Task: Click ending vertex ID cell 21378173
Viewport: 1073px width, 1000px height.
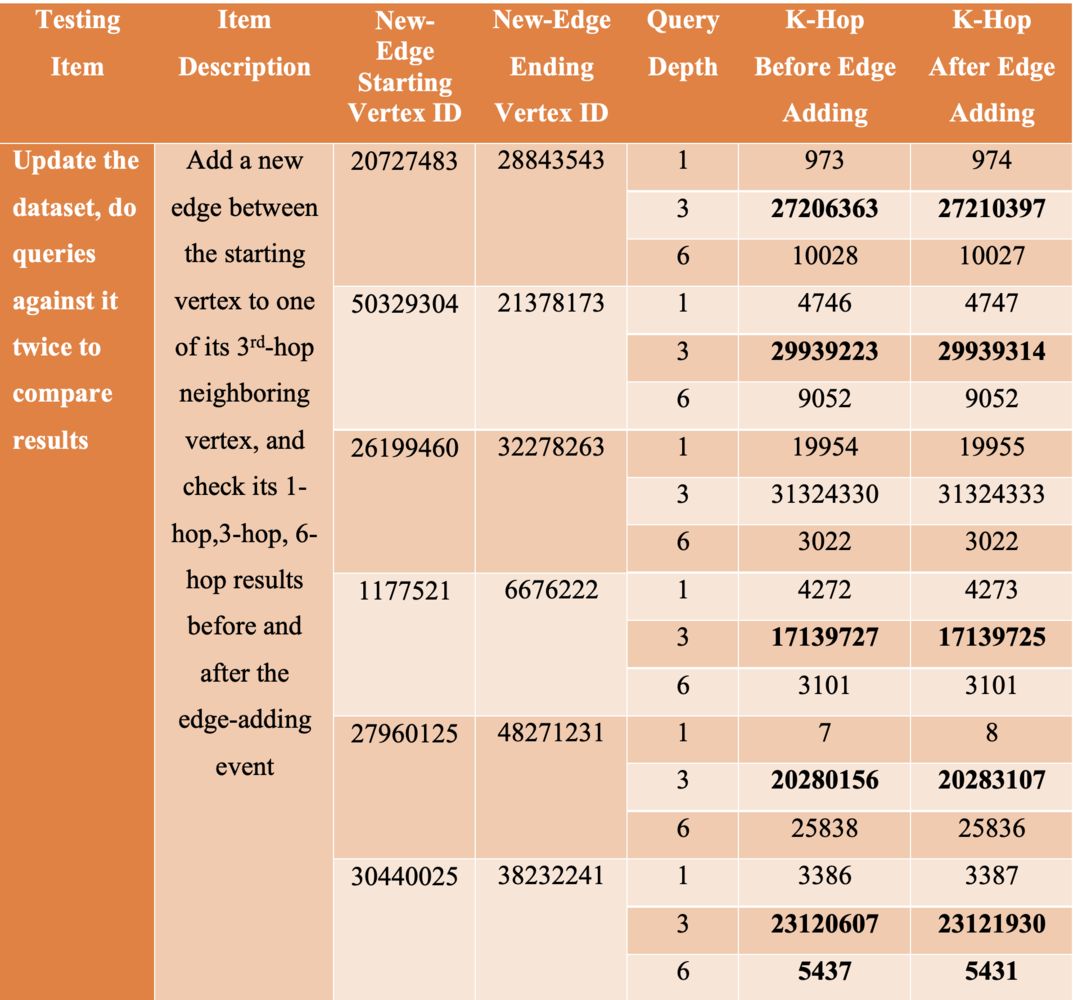Action: coord(551,304)
